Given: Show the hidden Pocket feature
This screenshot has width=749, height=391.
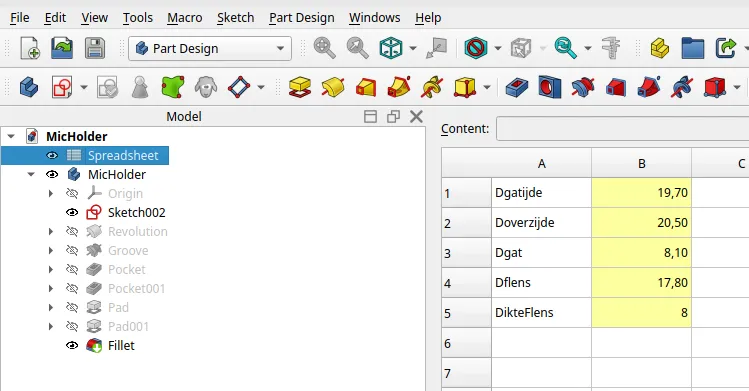Looking at the screenshot, I should pos(72,270).
